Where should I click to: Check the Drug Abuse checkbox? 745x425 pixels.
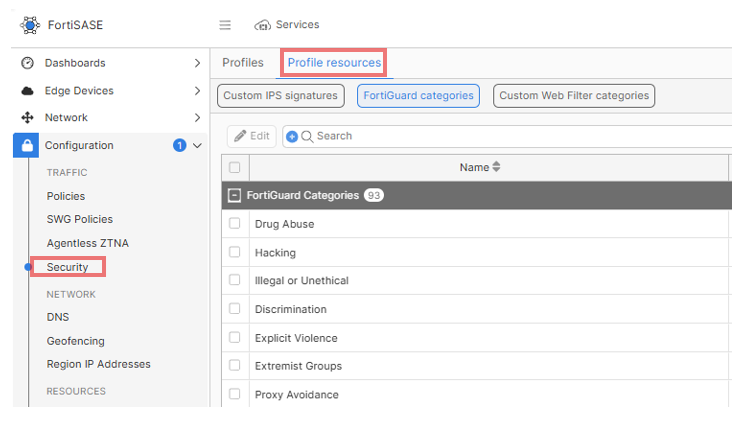point(235,224)
